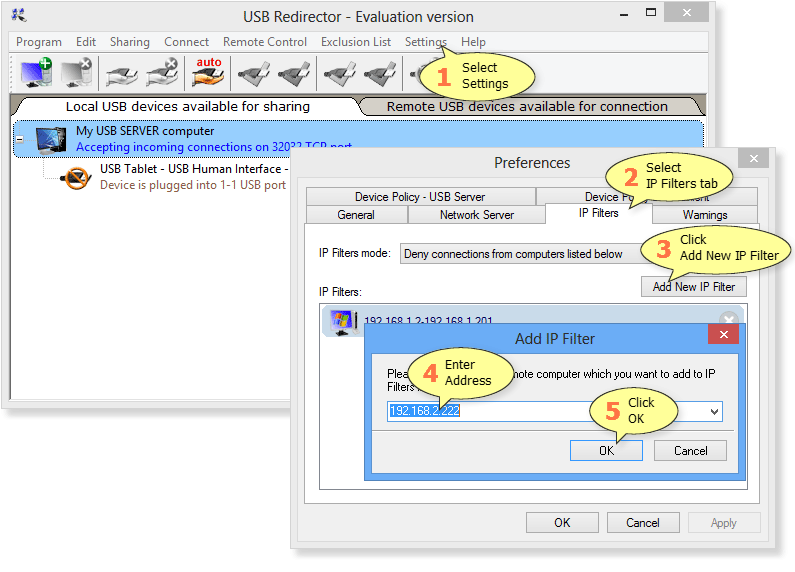This screenshot has width=795, height=572.
Task: Click the computer icon of the 192.168.1.2 filter row
Action: pyautogui.click(x=343, y=323)
